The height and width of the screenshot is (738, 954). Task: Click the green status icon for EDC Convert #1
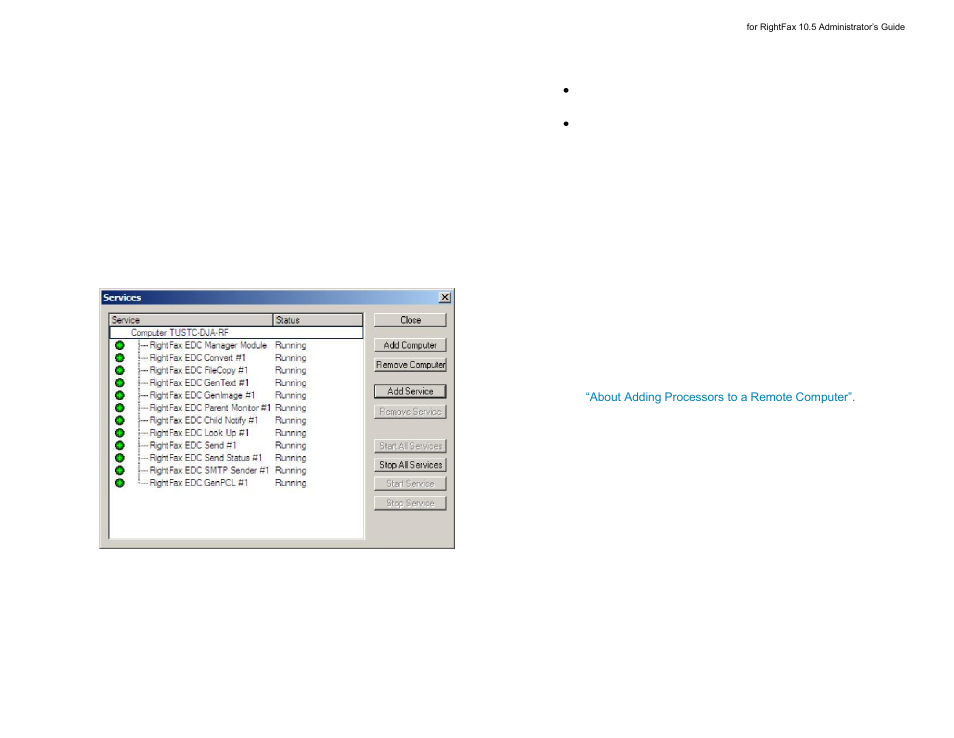tap(120, 358)
